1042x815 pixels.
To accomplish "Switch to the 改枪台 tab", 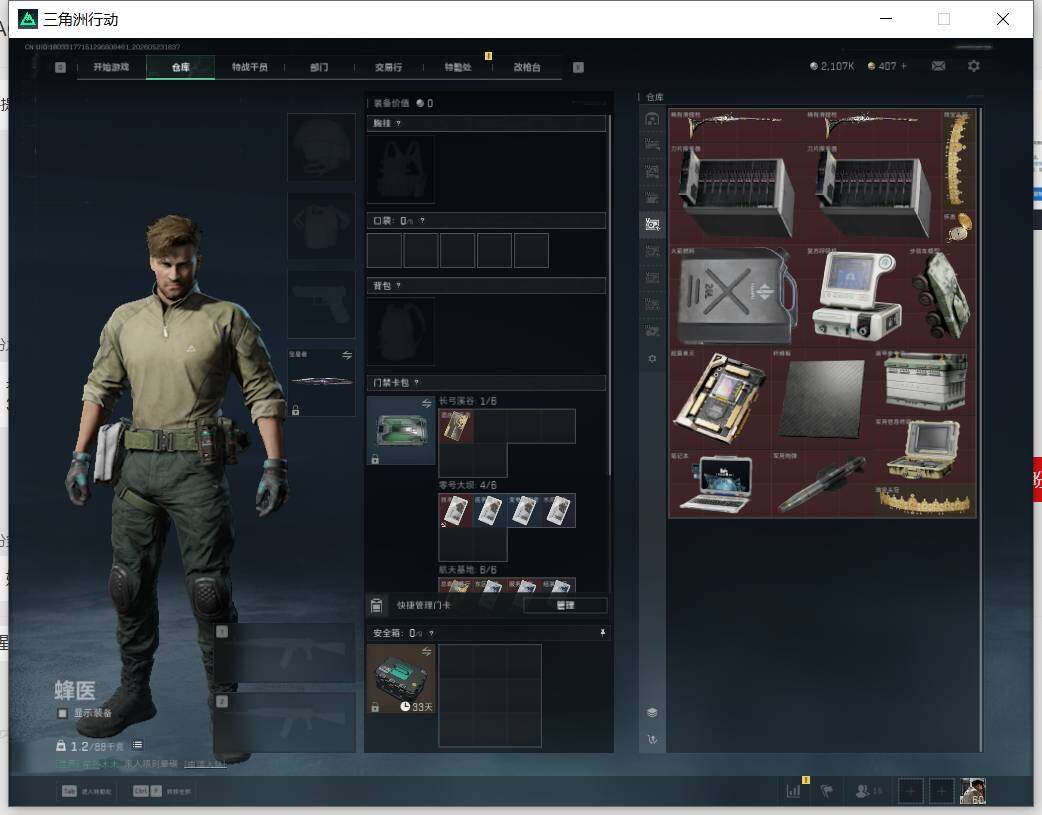I will [x=527, y=67].
